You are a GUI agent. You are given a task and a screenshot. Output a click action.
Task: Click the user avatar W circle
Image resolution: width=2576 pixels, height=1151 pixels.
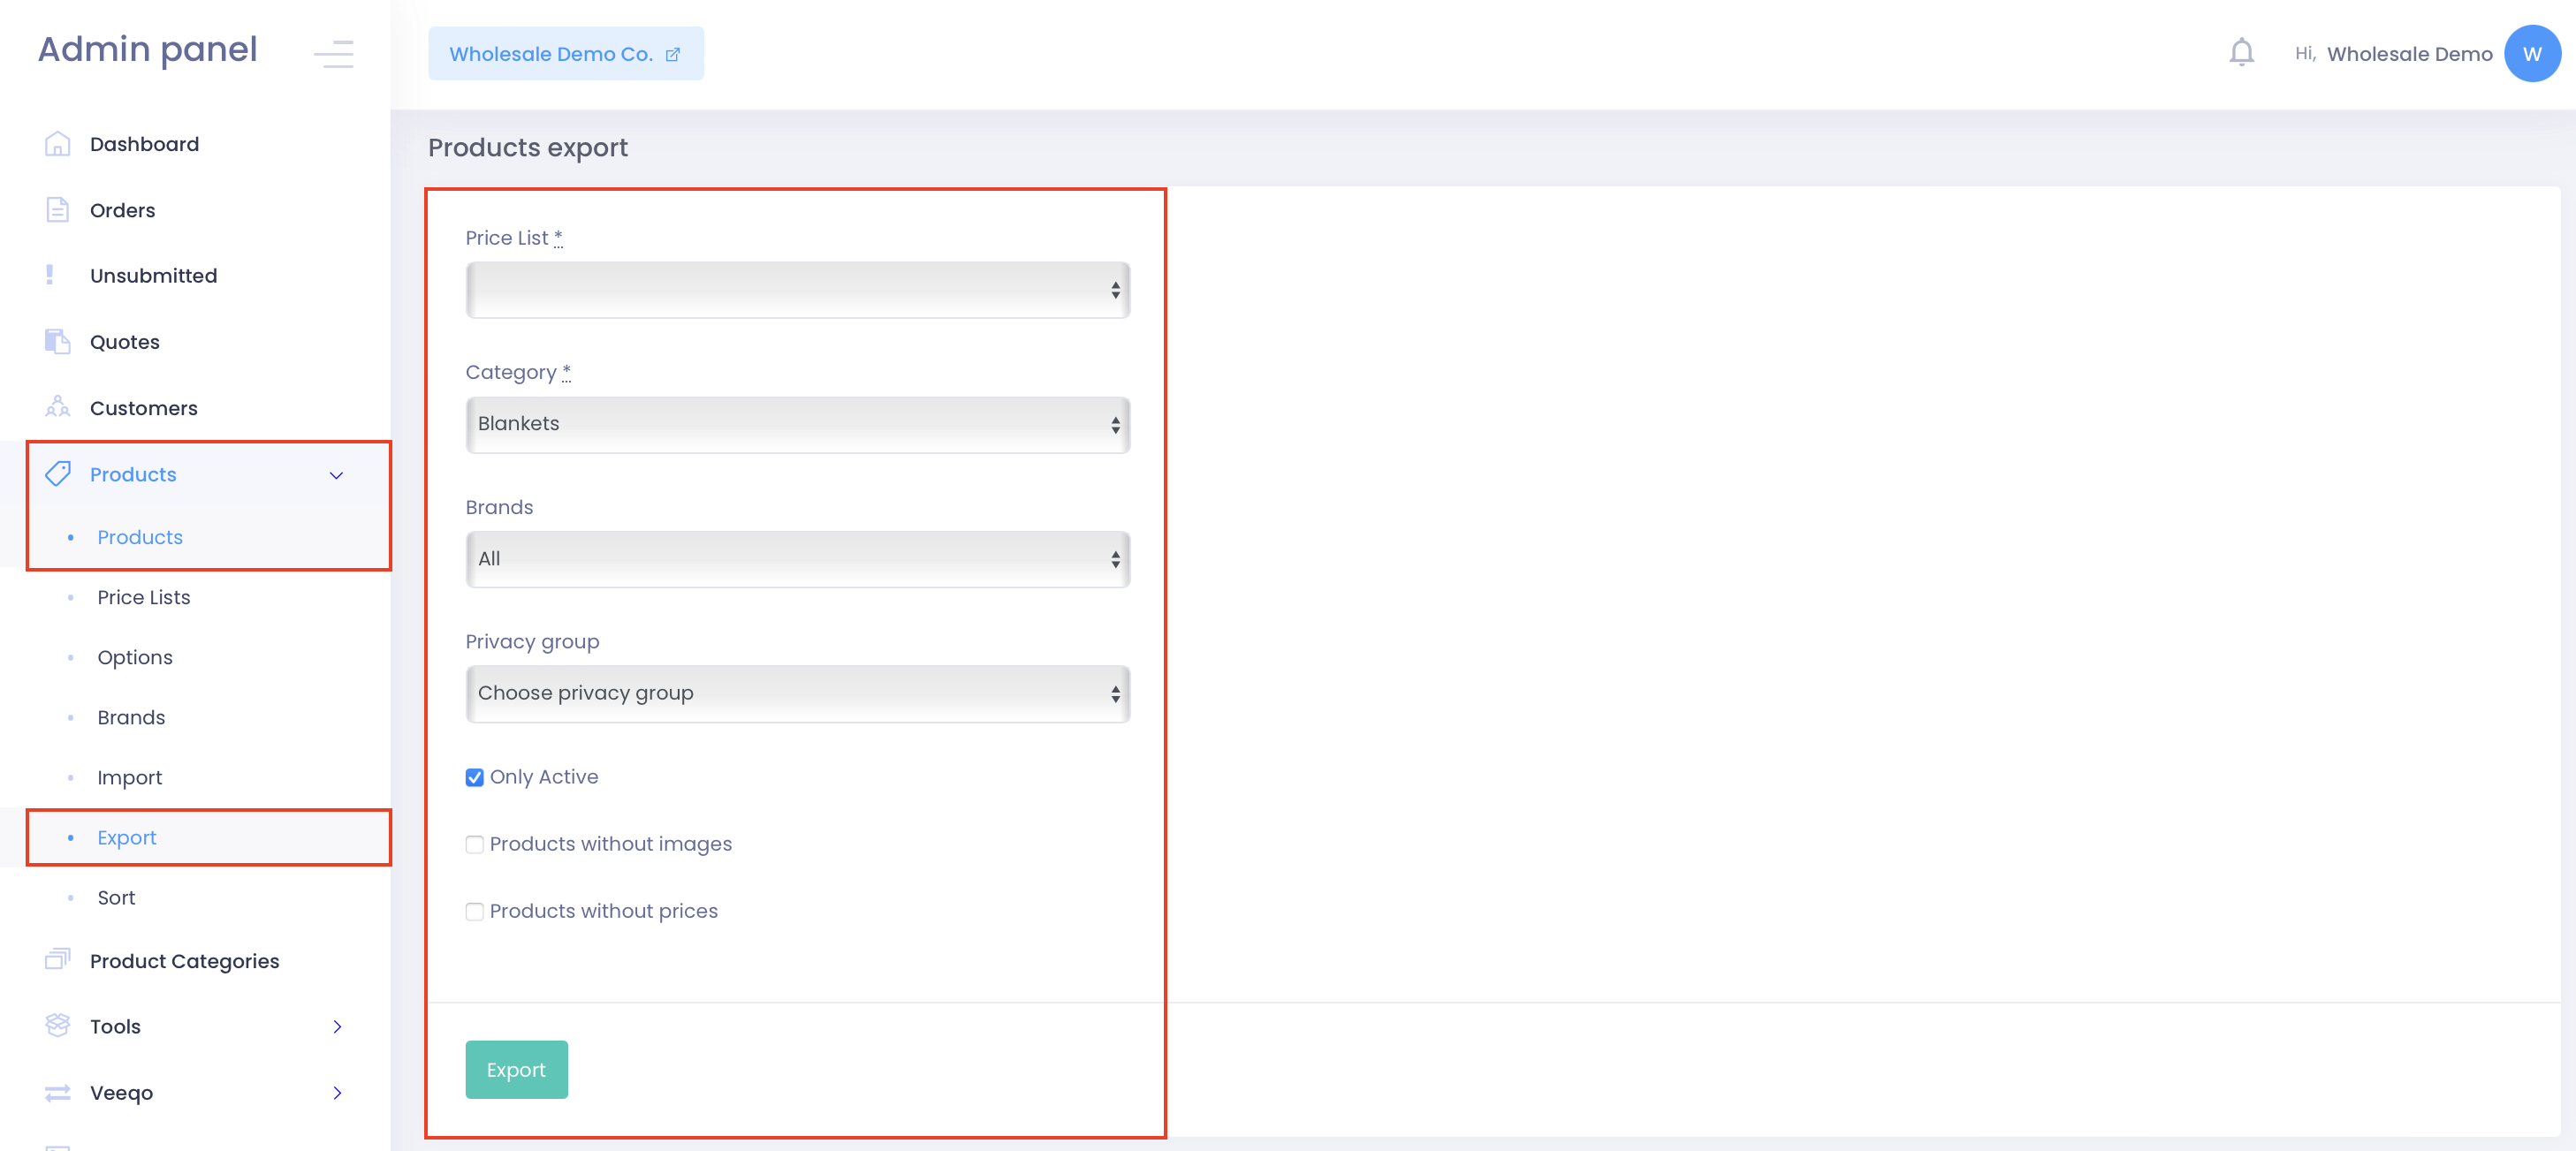(2531, 54)
